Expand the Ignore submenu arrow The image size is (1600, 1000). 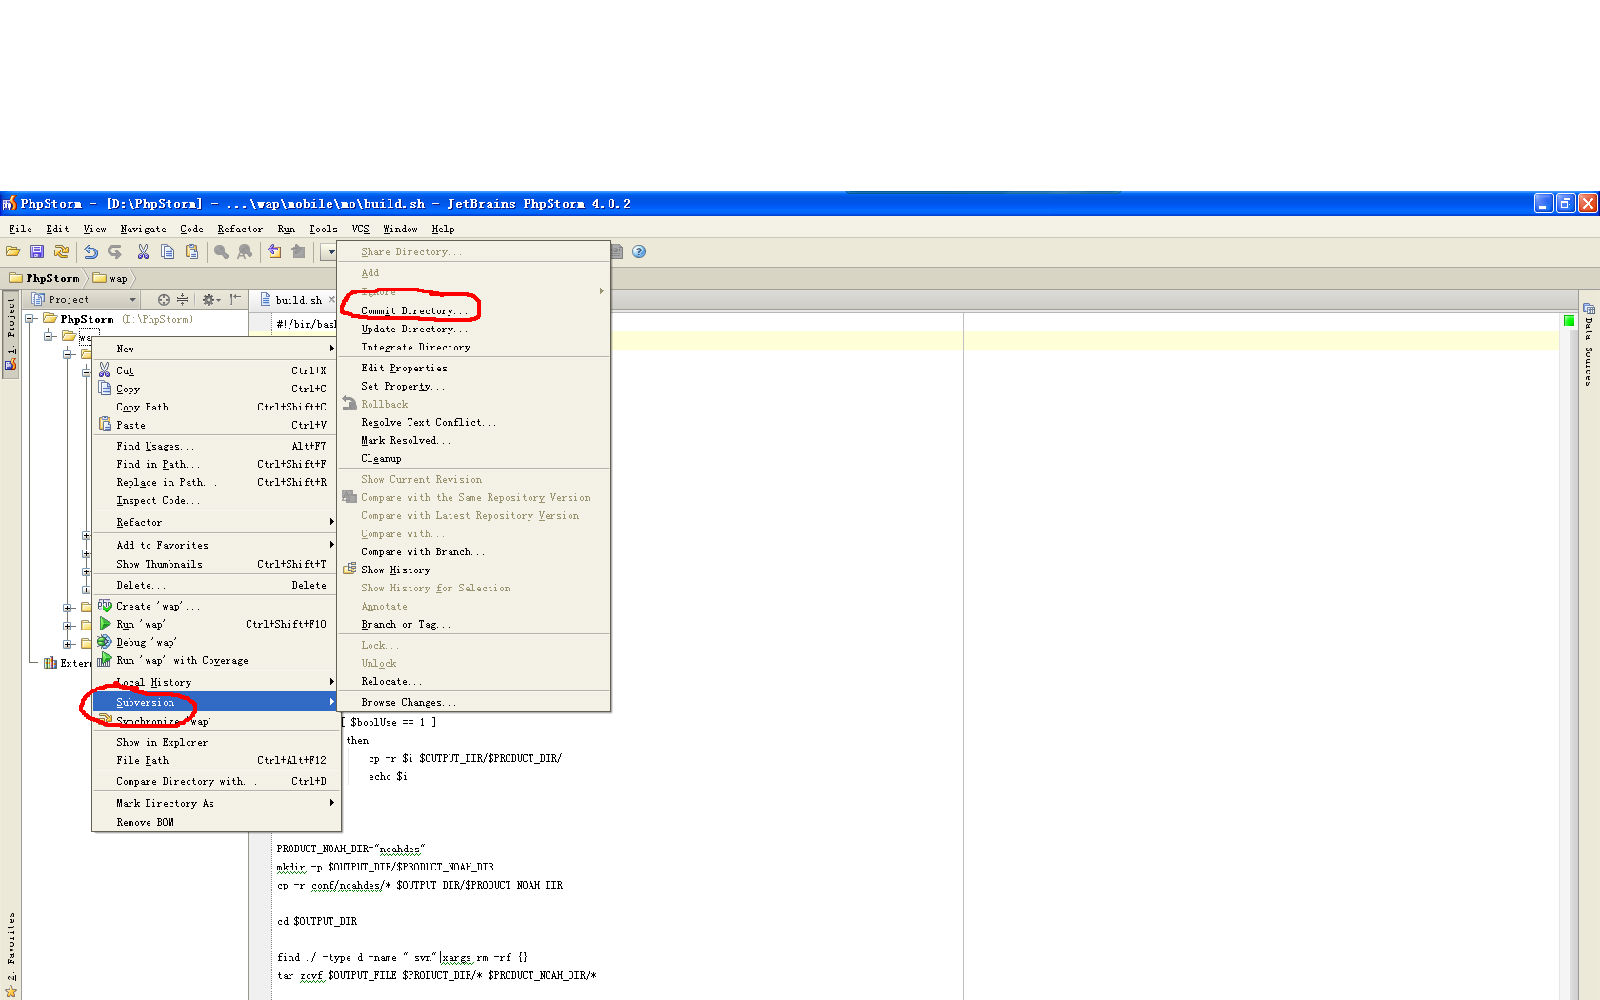601,291
